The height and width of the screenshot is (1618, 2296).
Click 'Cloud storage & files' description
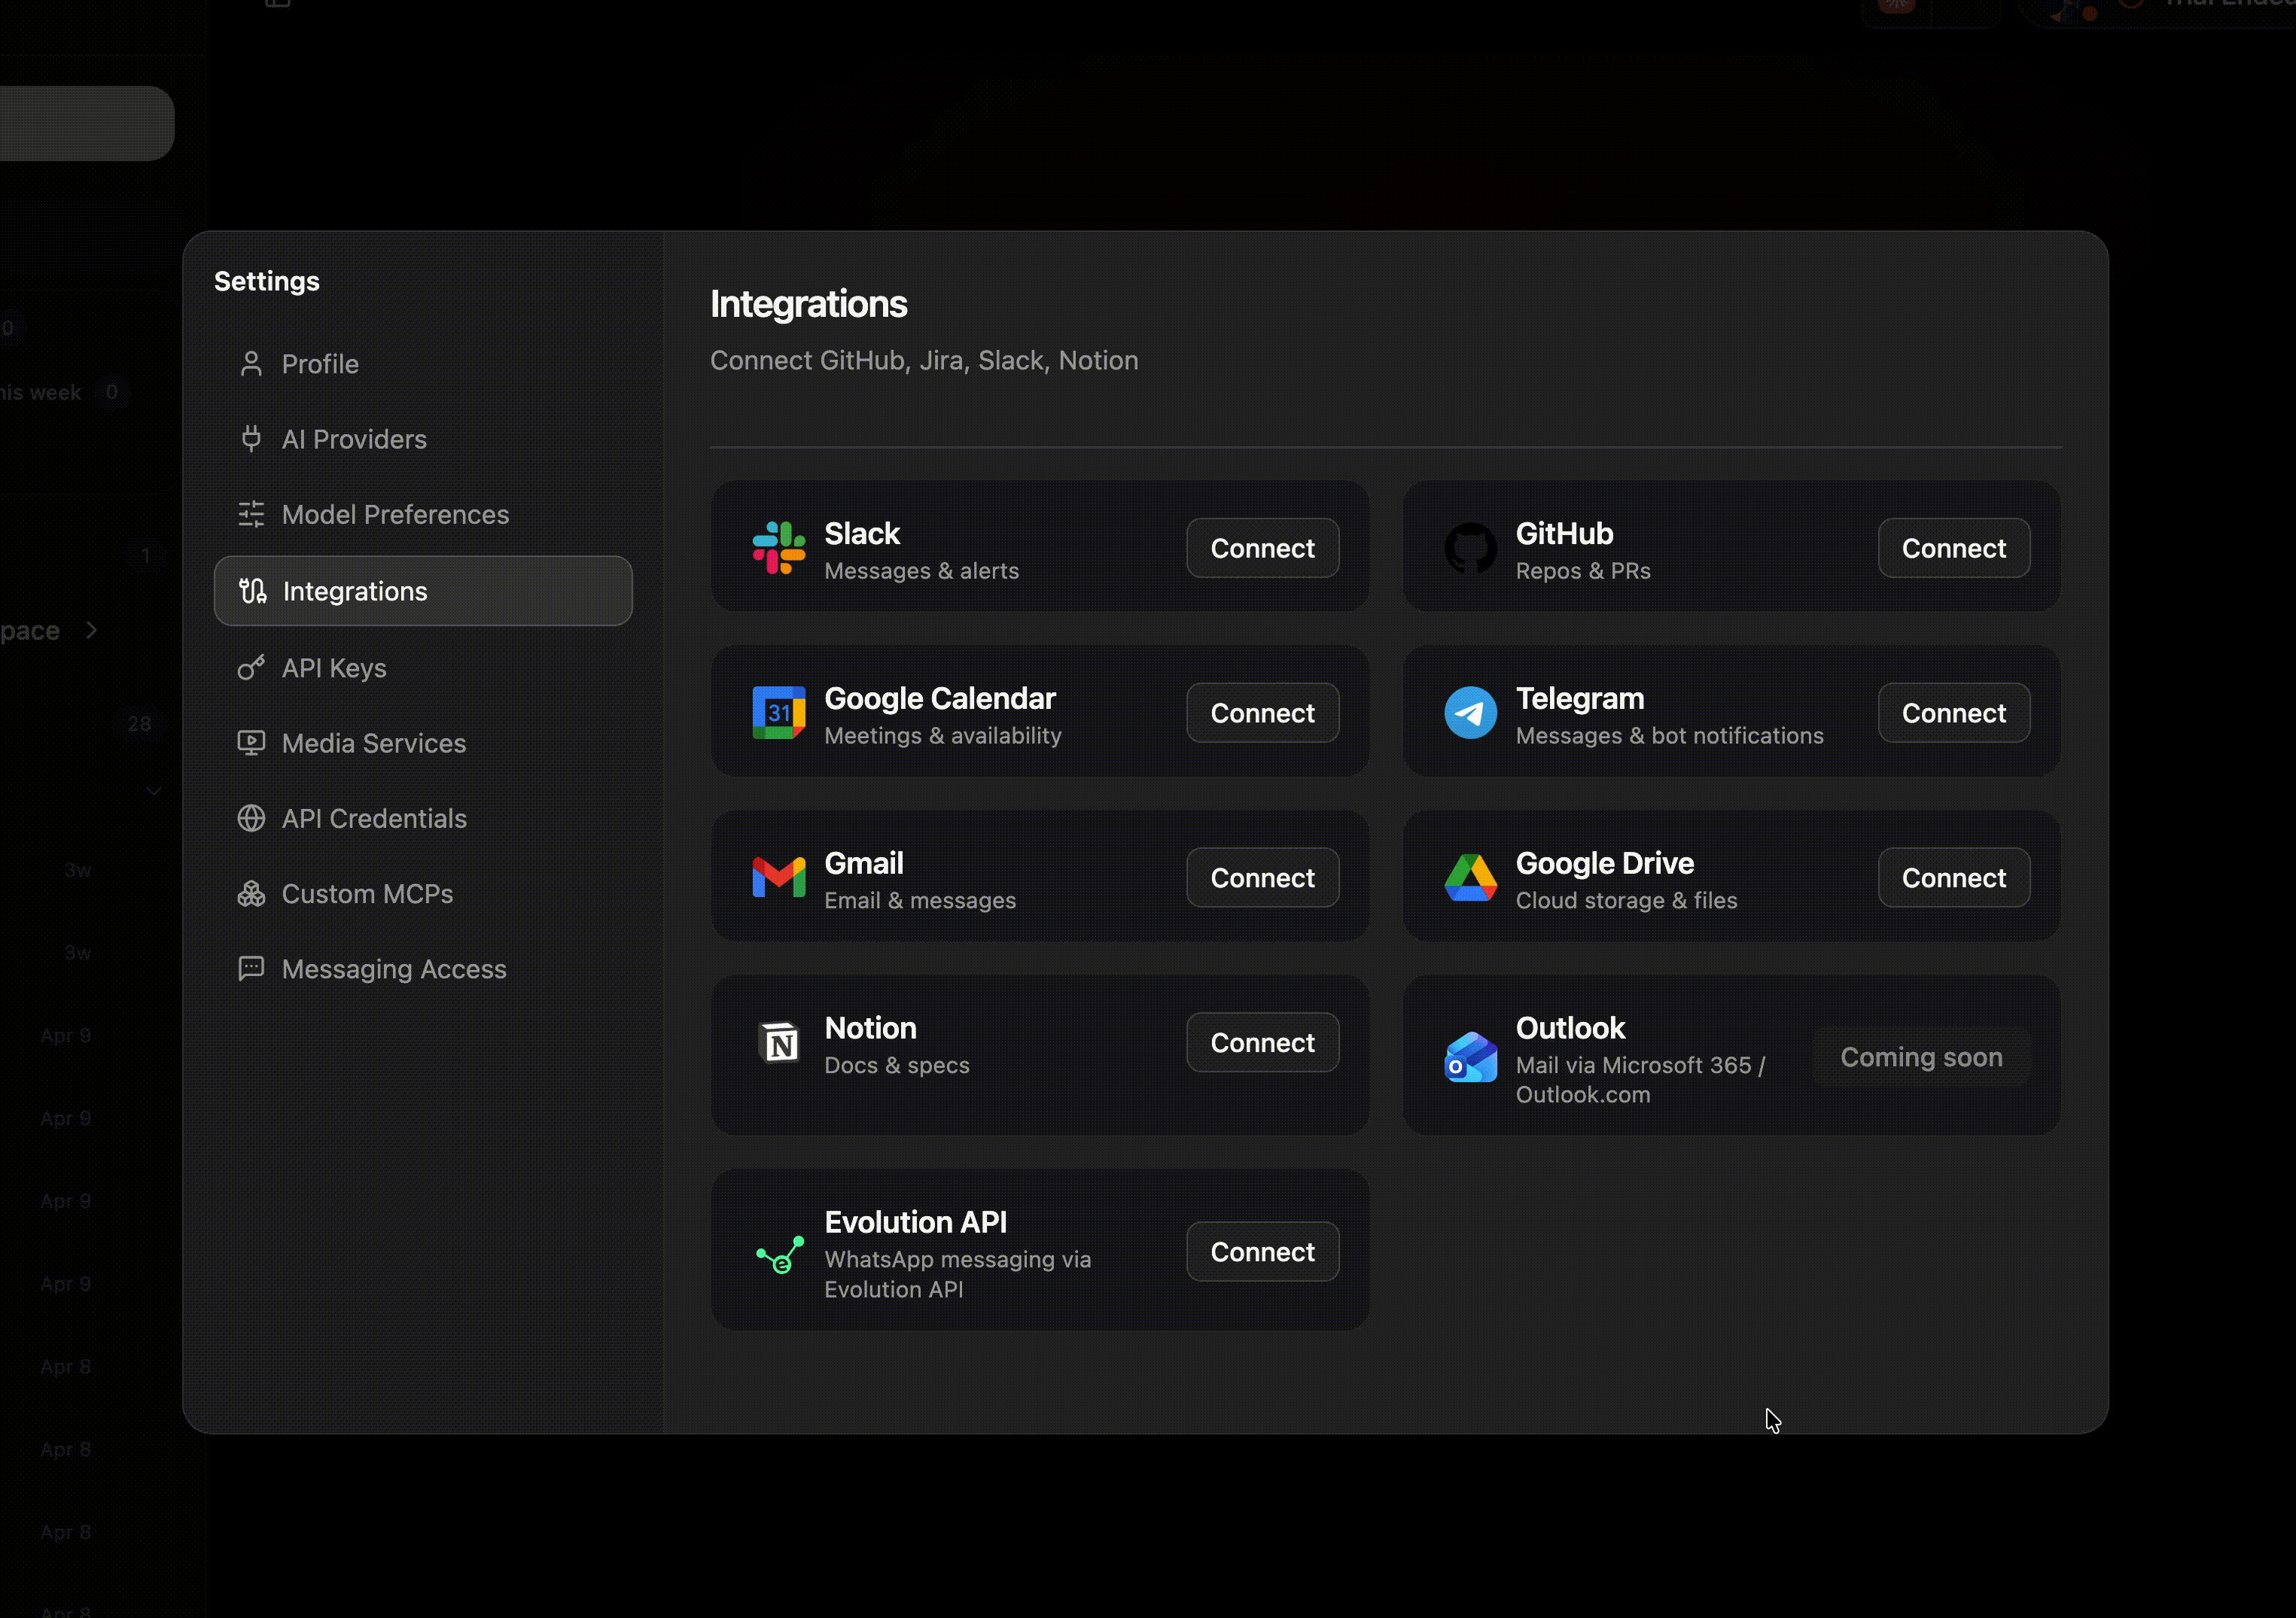coord(1626,901)
